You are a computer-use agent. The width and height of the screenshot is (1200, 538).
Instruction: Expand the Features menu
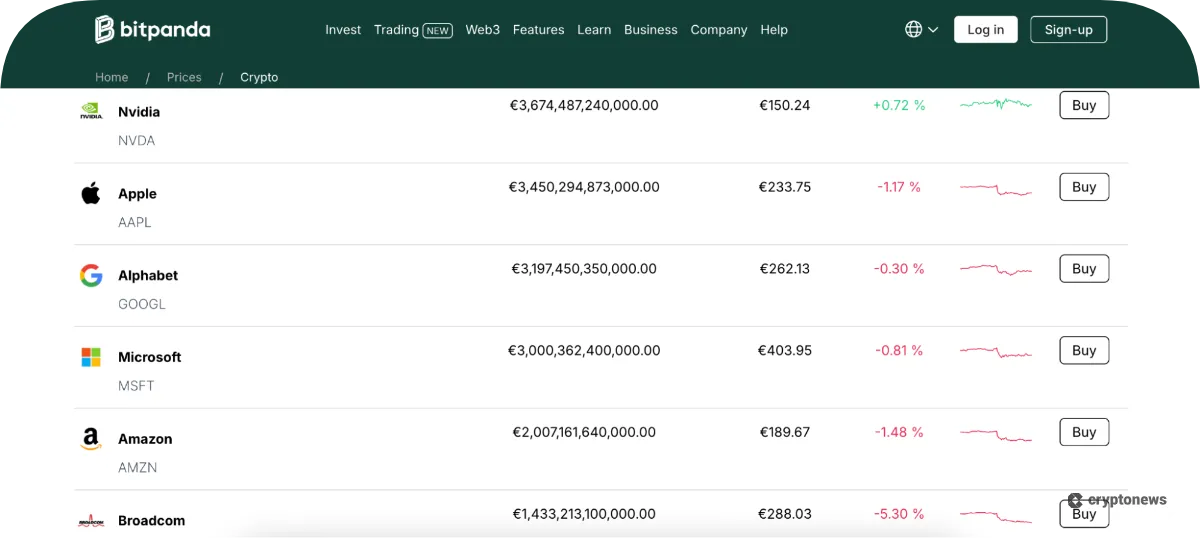[x=538, y=30]
